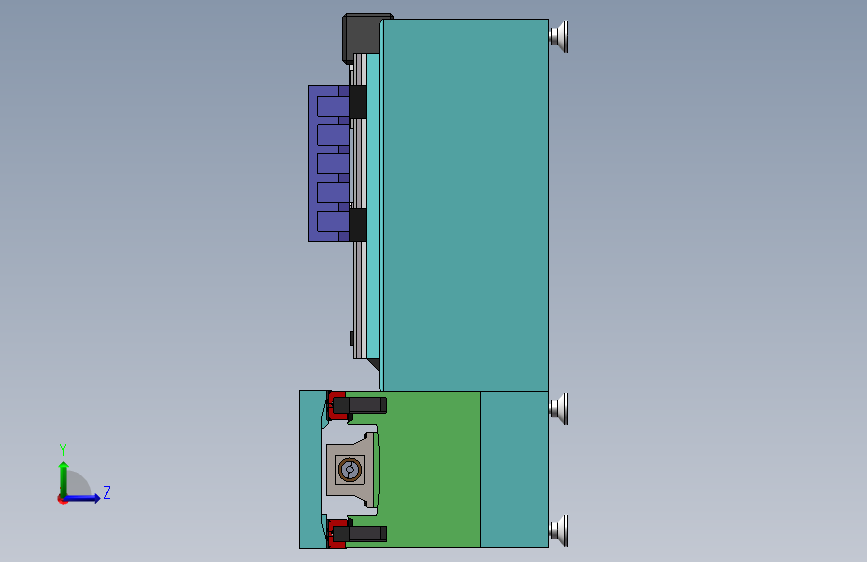Pick the dark gray motor cap on top
The height and width of the screenshot is (562, 867).
361,37
